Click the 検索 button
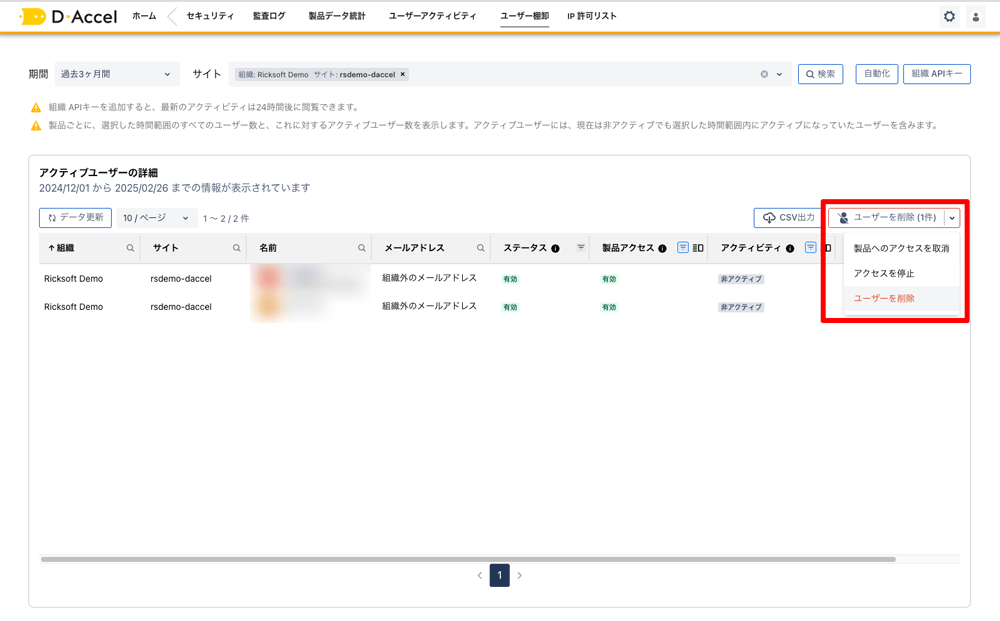This screenshot has width=1000, height=621. click(x=820, y=74)
